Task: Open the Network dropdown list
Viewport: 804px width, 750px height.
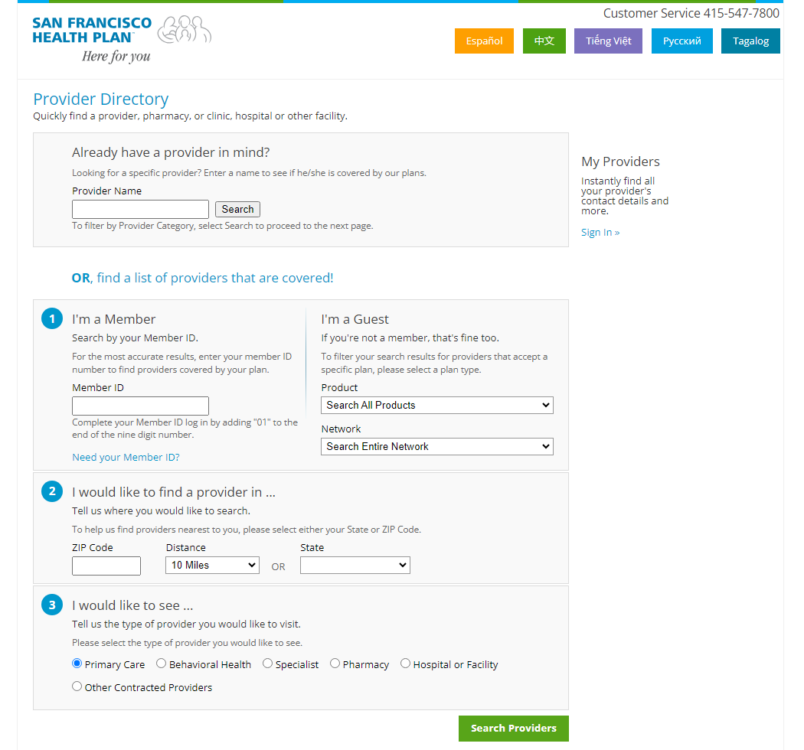Action: [x=437, y=446]
